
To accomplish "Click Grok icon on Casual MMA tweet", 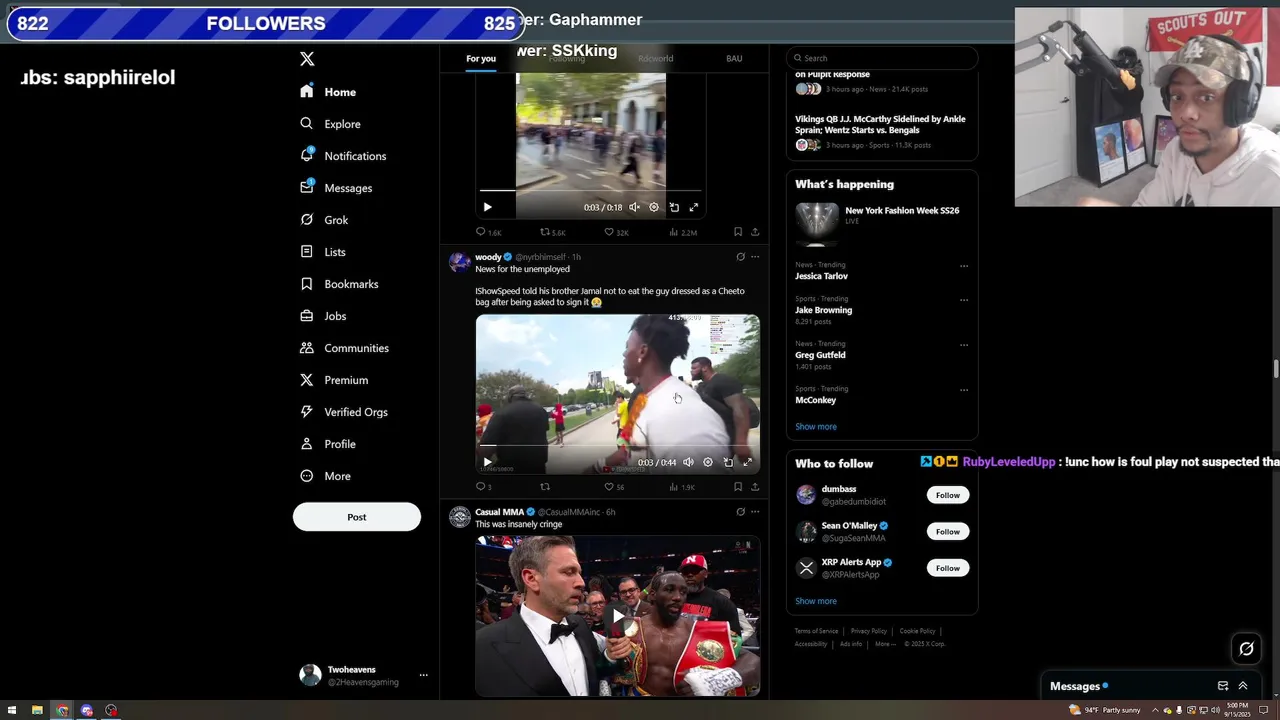I will pyautogui.click(x=740, y=512).
